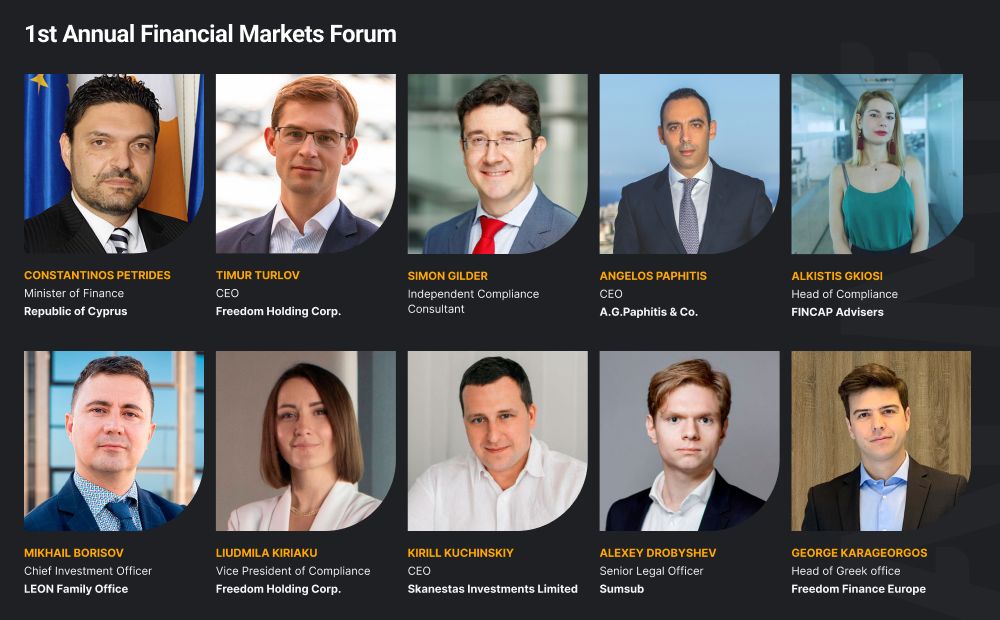Screen dimensions: 1000x620
Task: Click the photo above Liudmila Kiriaku's name
Action: point(306,440)
